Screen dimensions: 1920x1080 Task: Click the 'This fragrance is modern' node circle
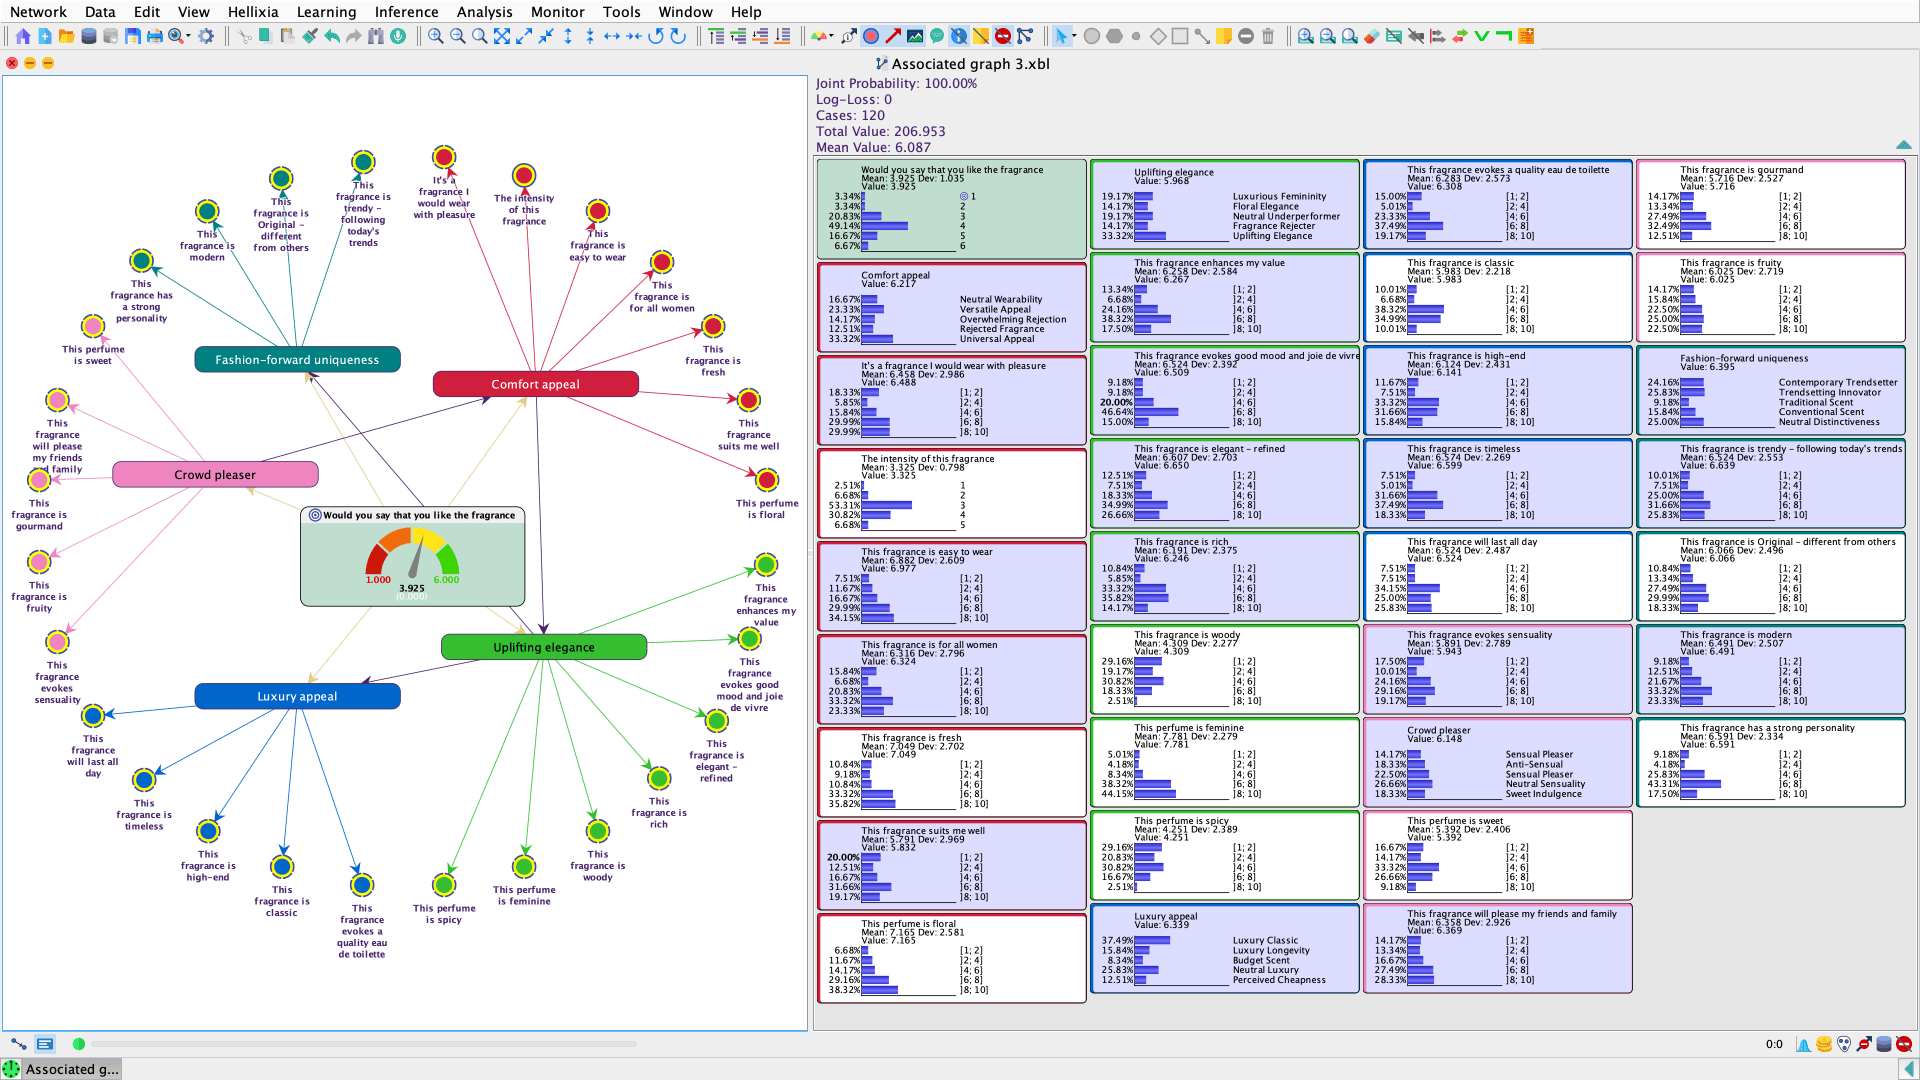coord(207,212)
